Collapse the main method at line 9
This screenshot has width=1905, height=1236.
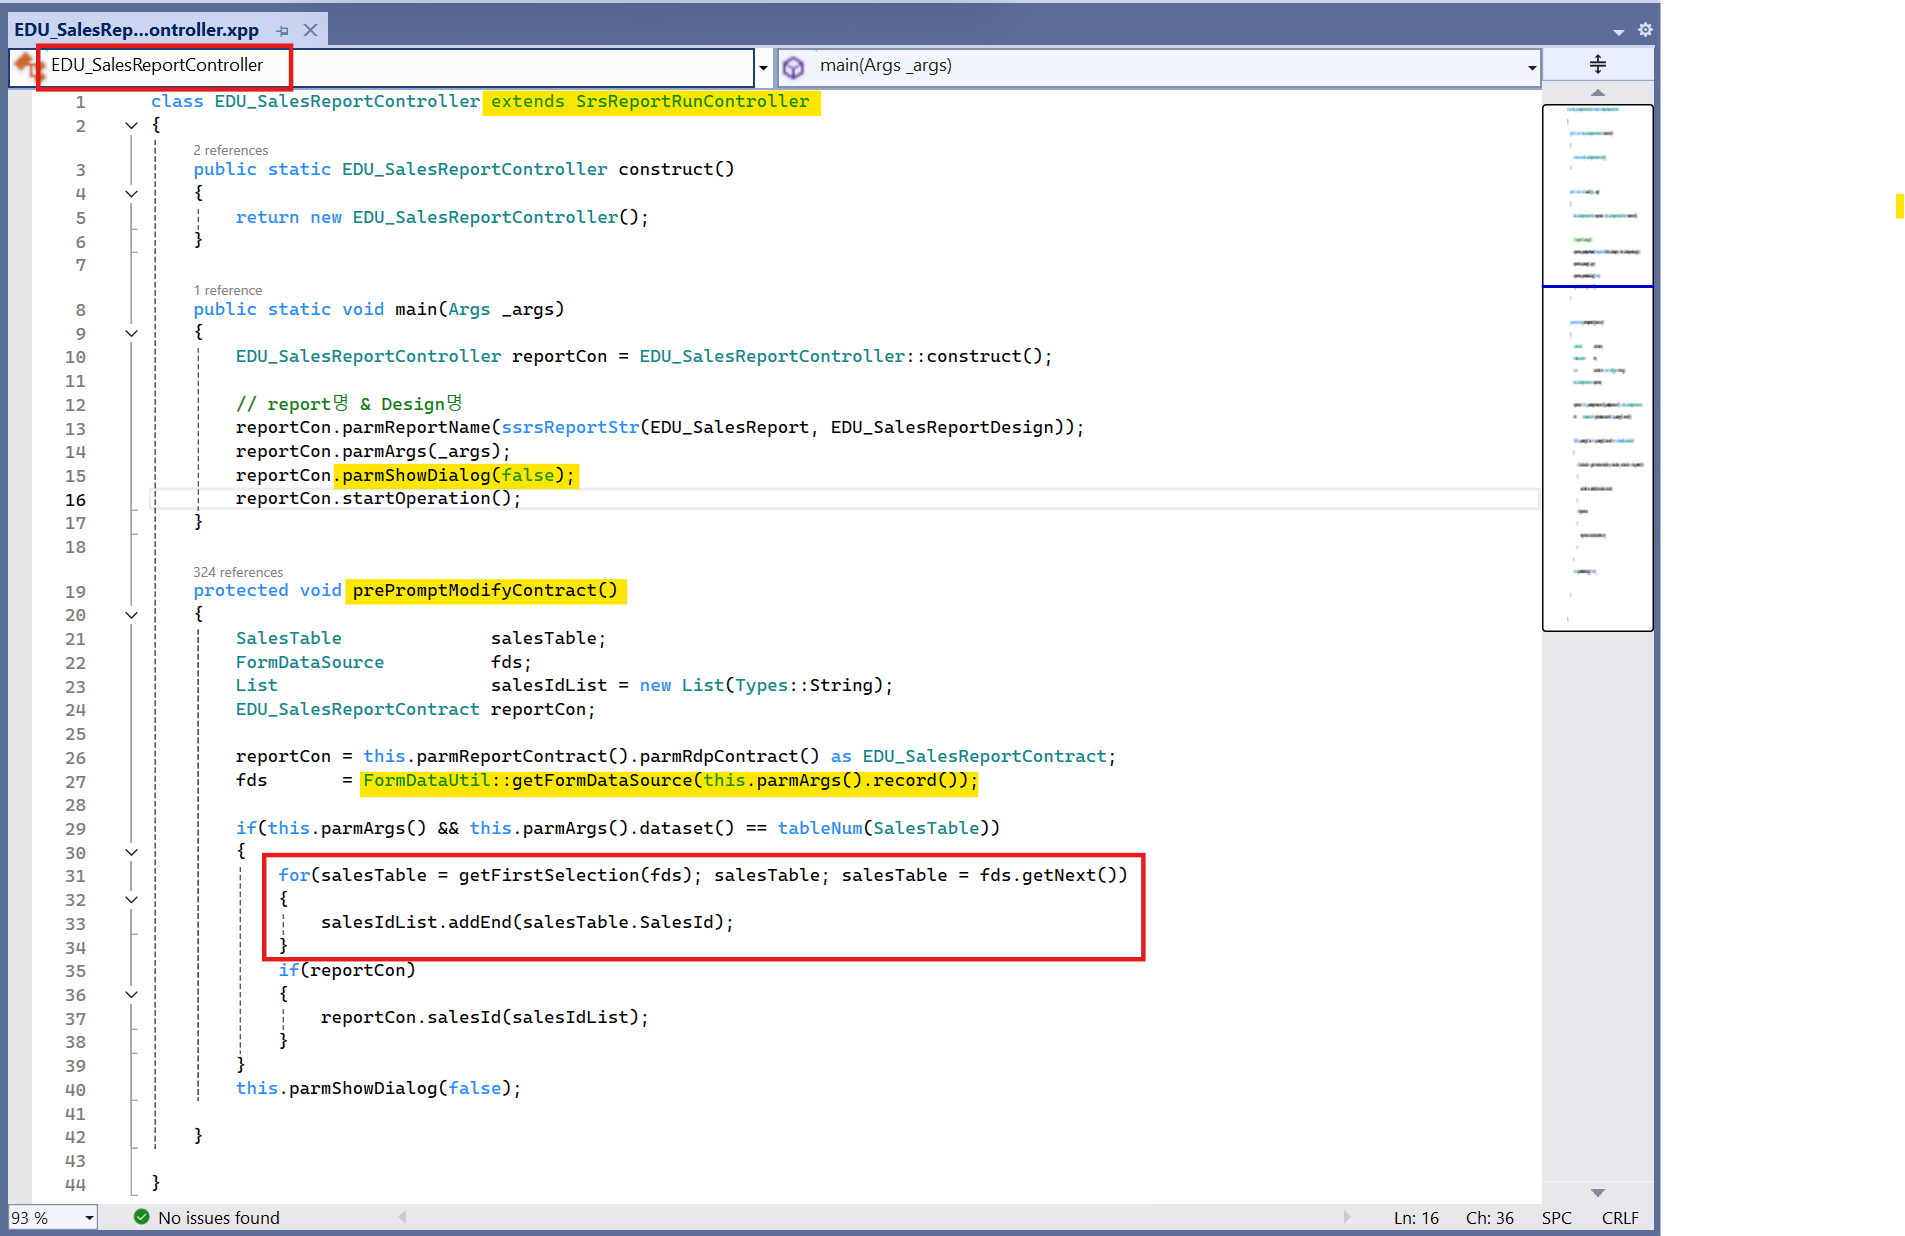click(131, 333)
